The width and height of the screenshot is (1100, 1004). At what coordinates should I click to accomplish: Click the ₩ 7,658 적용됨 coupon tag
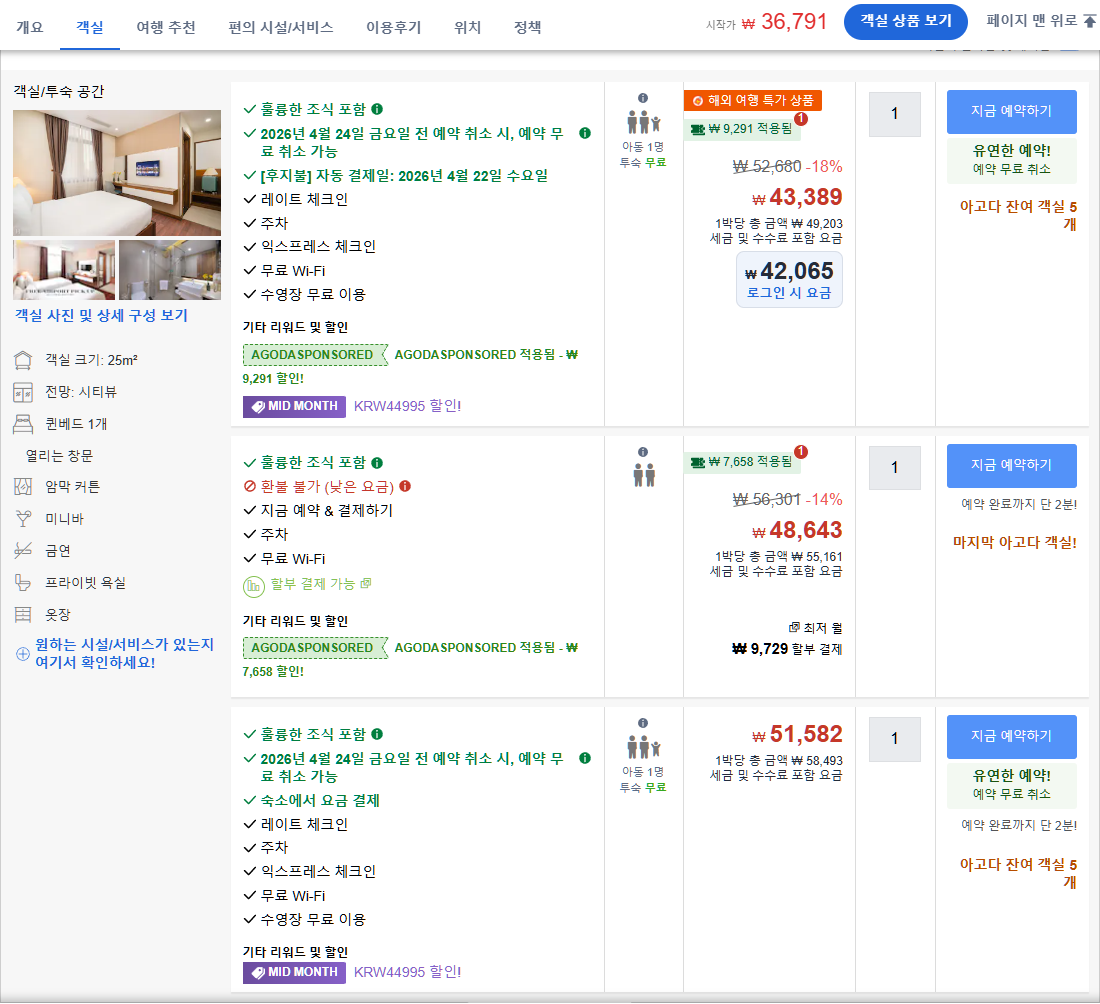point(744,462)
